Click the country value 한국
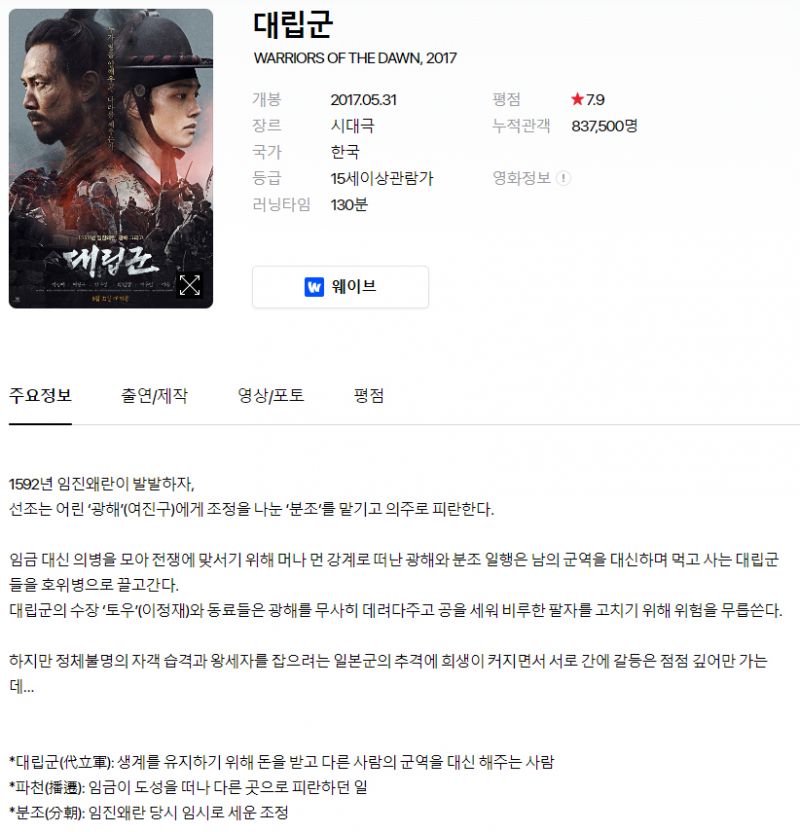The height and width of the screenshot is (832, 800). point(345,152)
